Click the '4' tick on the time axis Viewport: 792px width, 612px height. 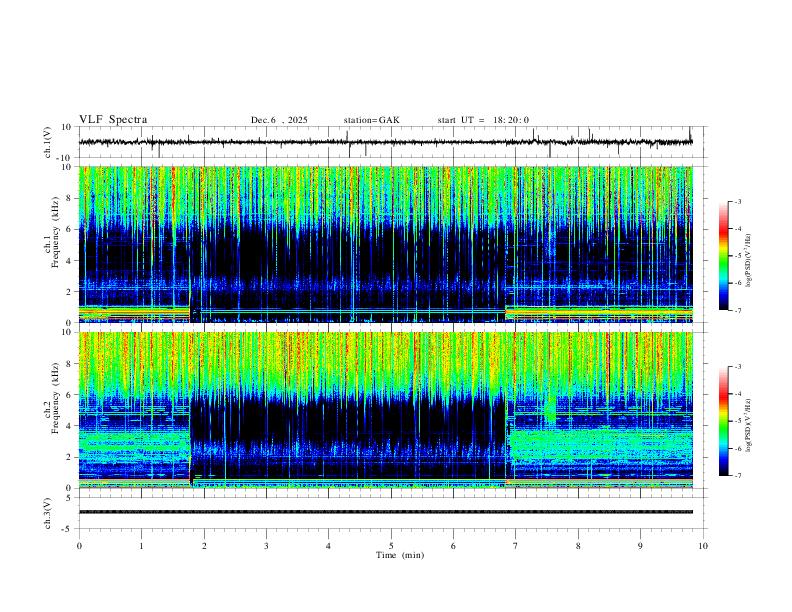(328, 546)
